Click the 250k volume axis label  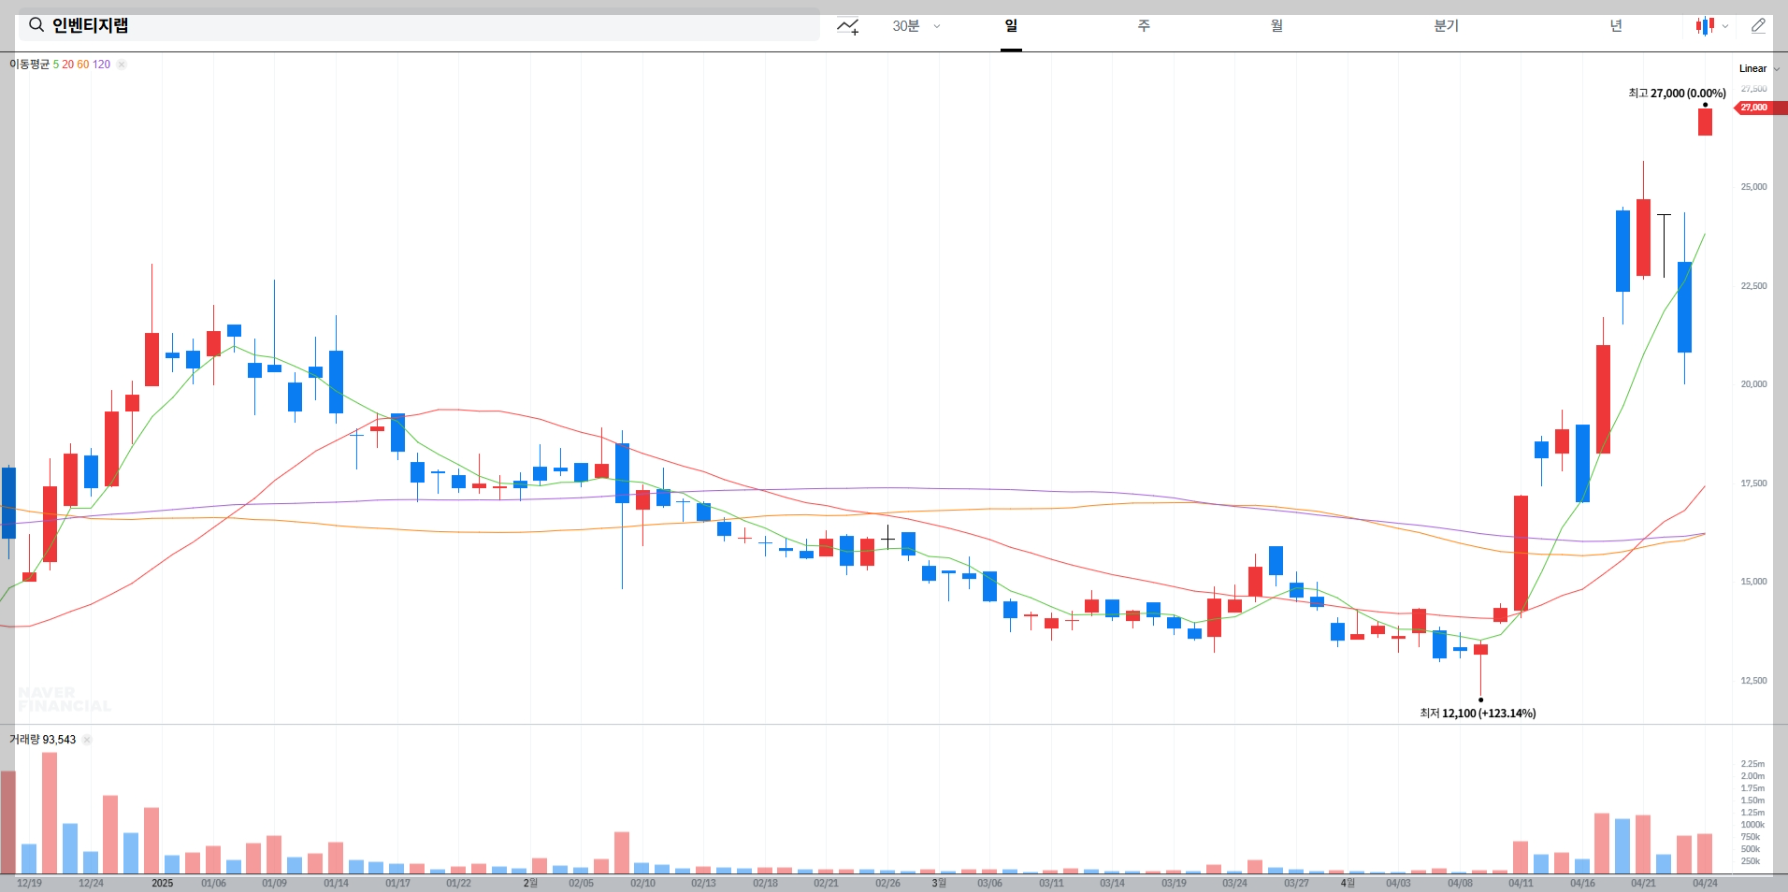point(1750,861)
